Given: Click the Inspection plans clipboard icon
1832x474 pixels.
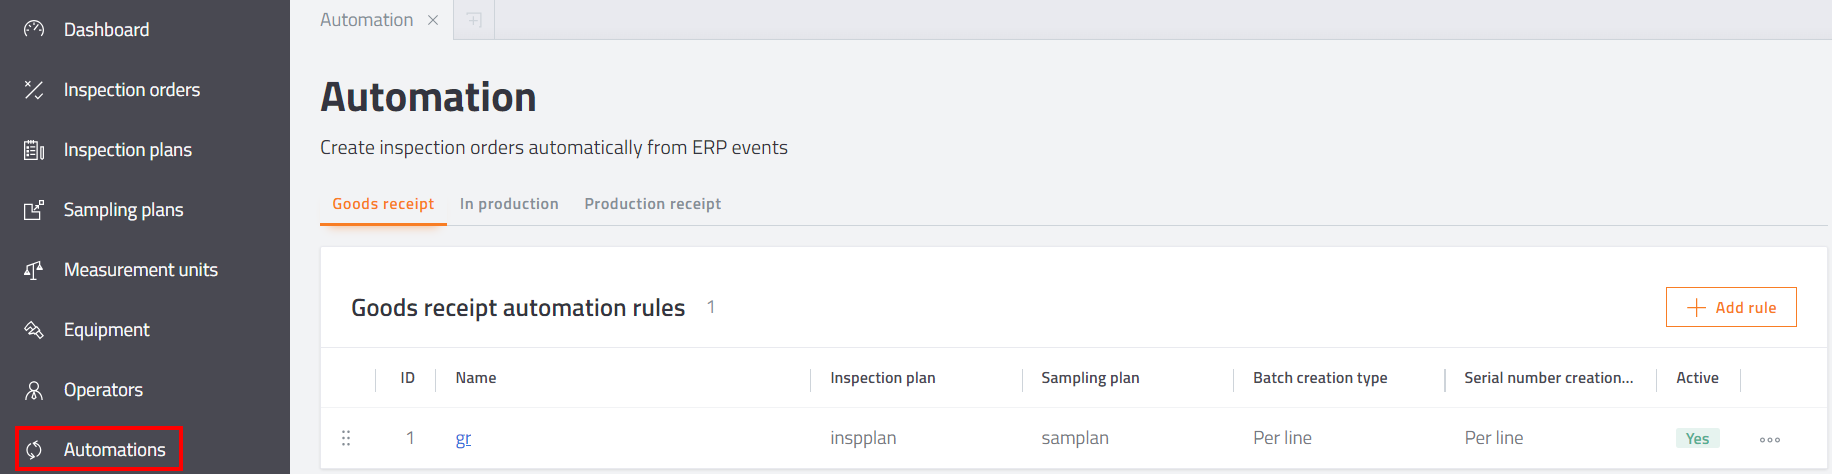Looking at the screenshot, I should tap(34, 150).
